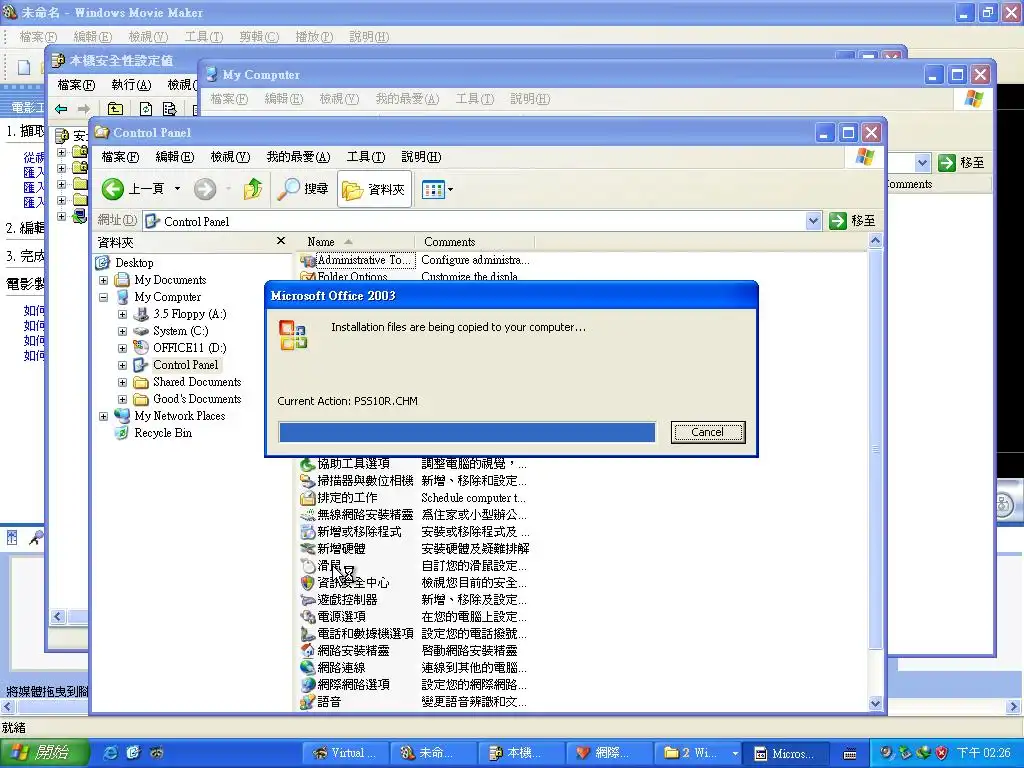This screenshot has height=768, width=1024.
Task: Open 檢視(V) menu in Control Panel
Action: (230, 157)
